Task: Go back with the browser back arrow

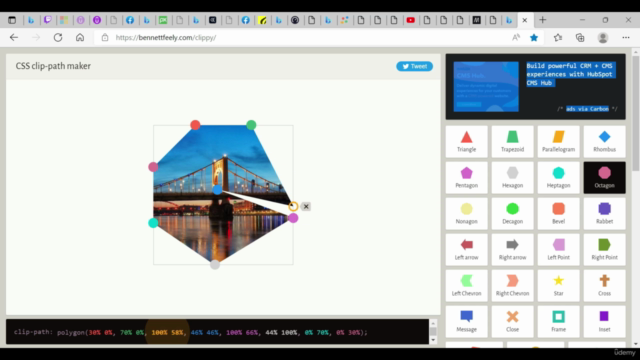Action: click(14, 38)
